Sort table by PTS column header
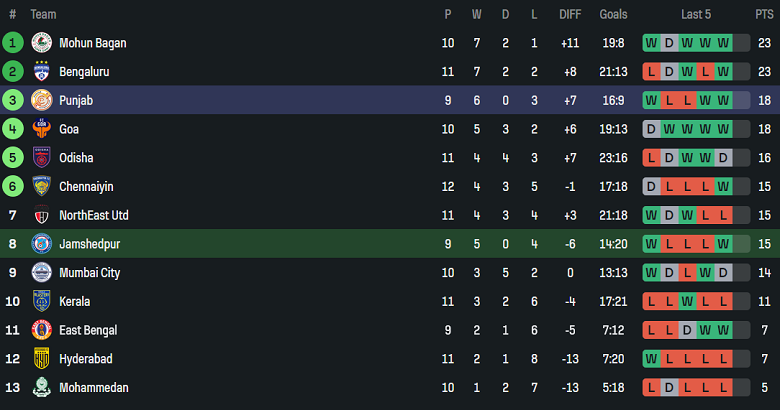Viewport: 780px width, 410px height. click(764, 14)
